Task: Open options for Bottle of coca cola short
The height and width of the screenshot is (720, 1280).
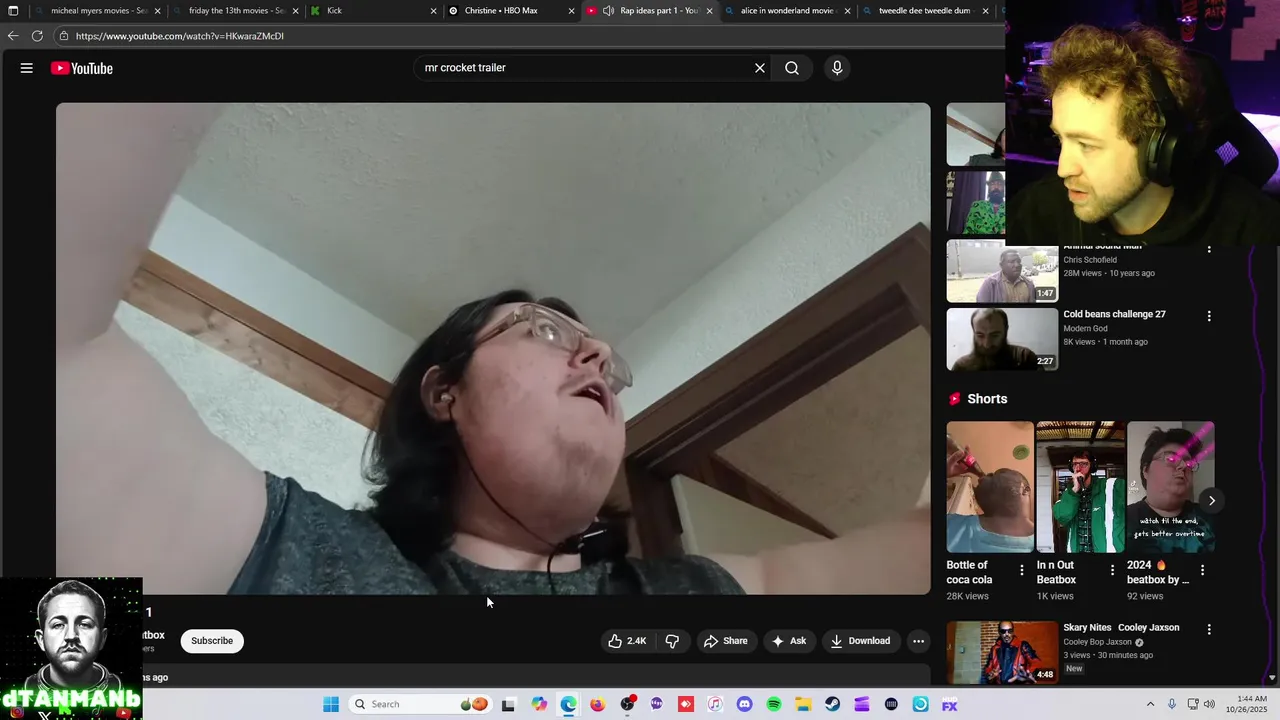Action: click(1022, 570)
